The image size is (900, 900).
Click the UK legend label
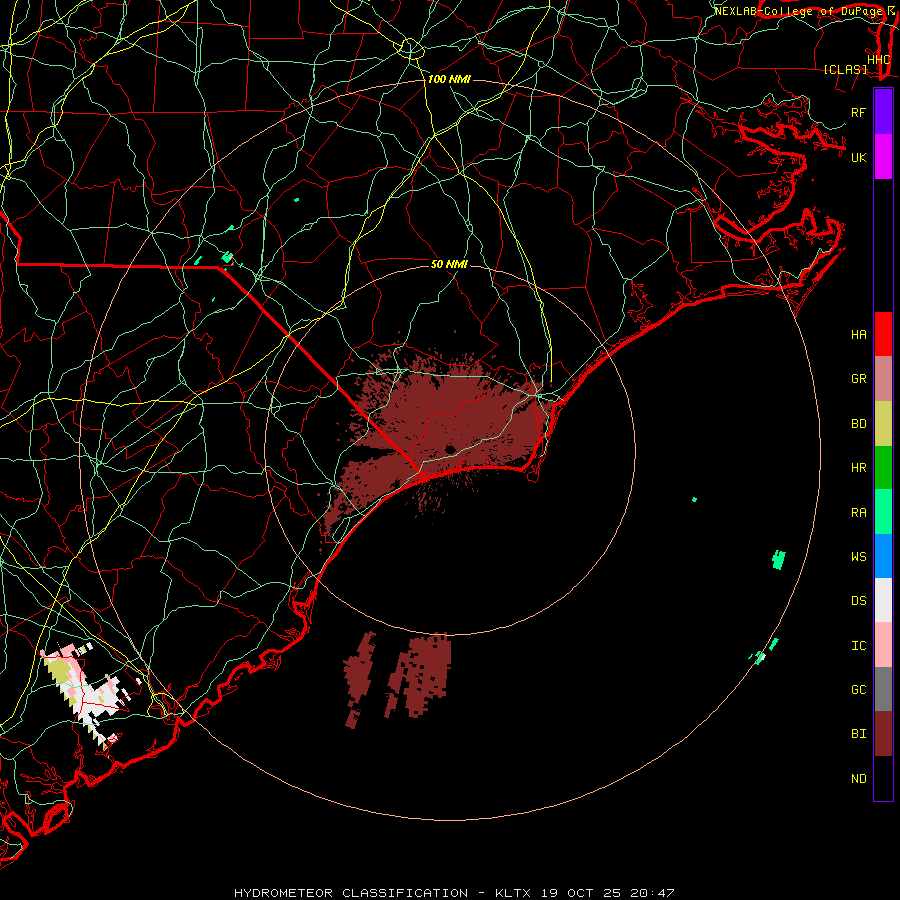858,157
